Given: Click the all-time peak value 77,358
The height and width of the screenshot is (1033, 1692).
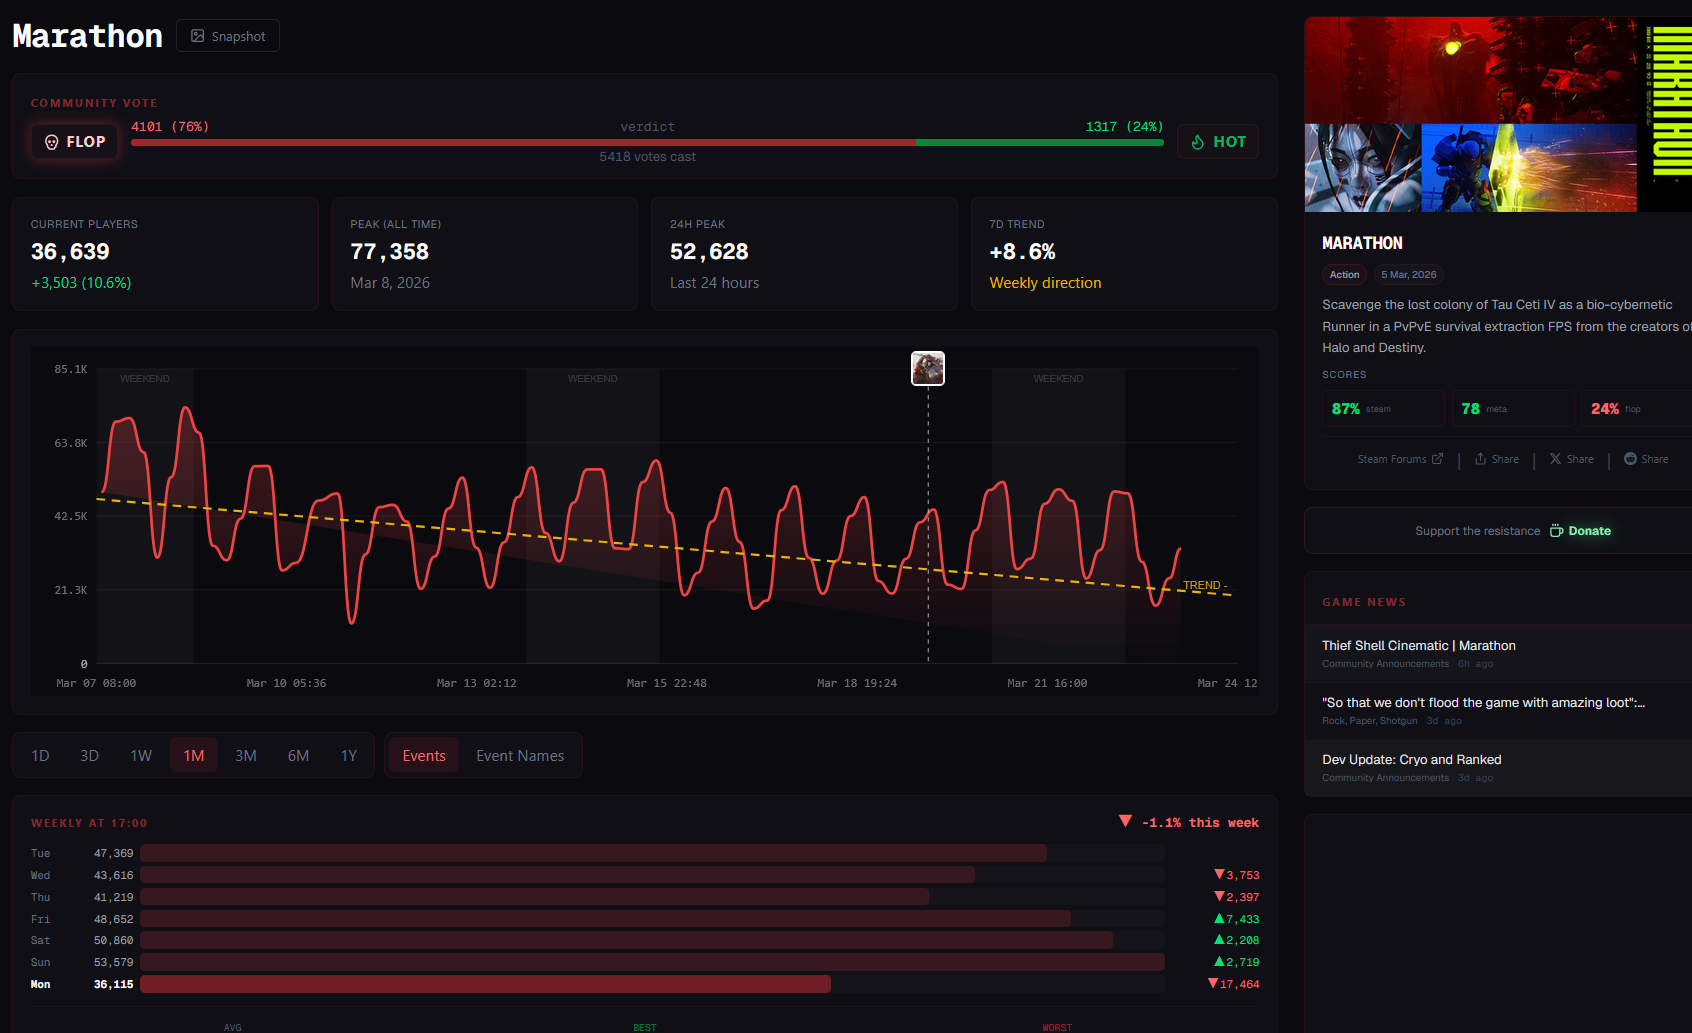Looking at the screenshot, I should click(390, 252).
